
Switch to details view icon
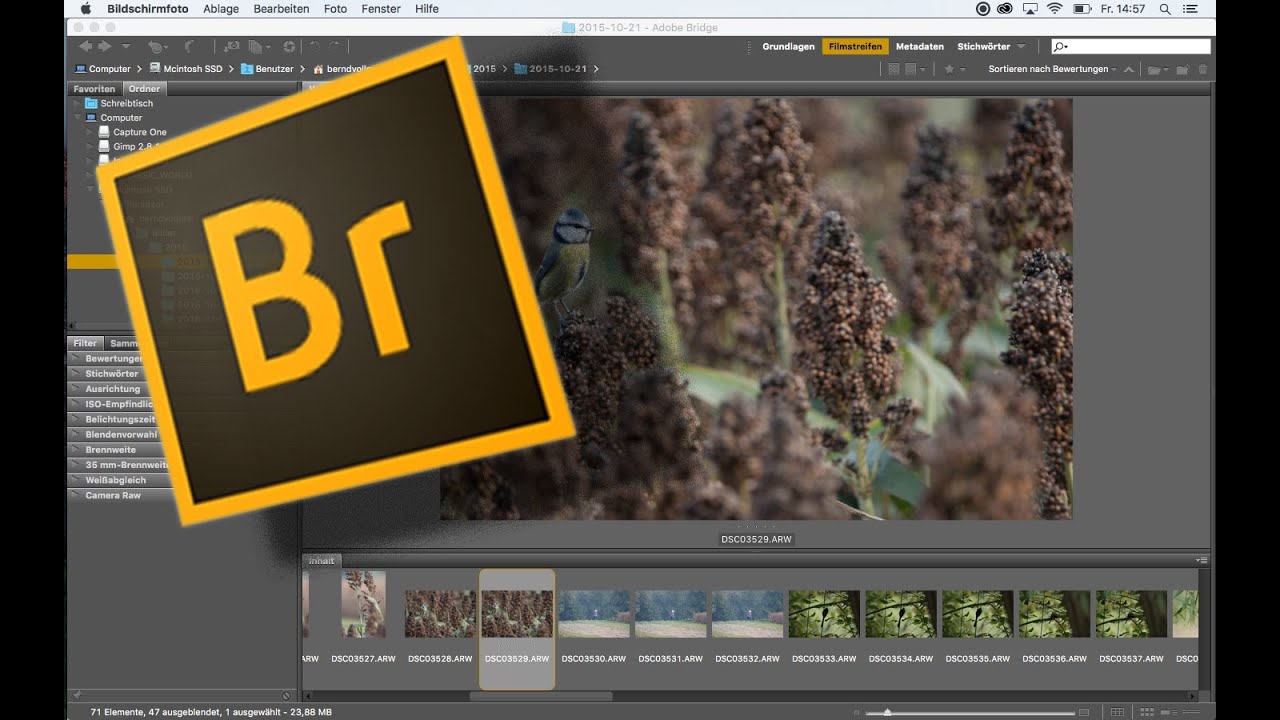coord(1167,712)
